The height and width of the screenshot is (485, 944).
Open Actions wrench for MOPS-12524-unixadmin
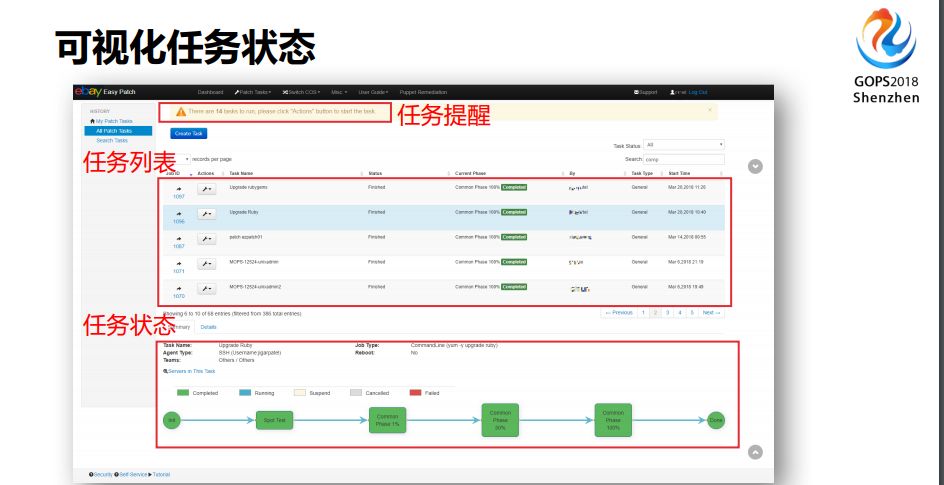coord(206,264)
